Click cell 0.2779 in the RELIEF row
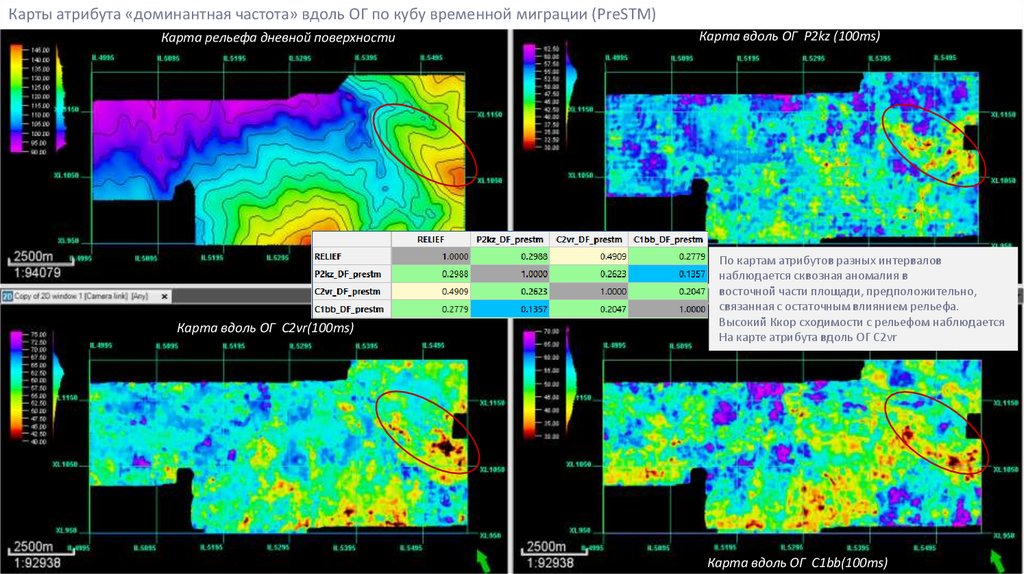The height and width of the screenshot is (574, 1024). point(667,257)
